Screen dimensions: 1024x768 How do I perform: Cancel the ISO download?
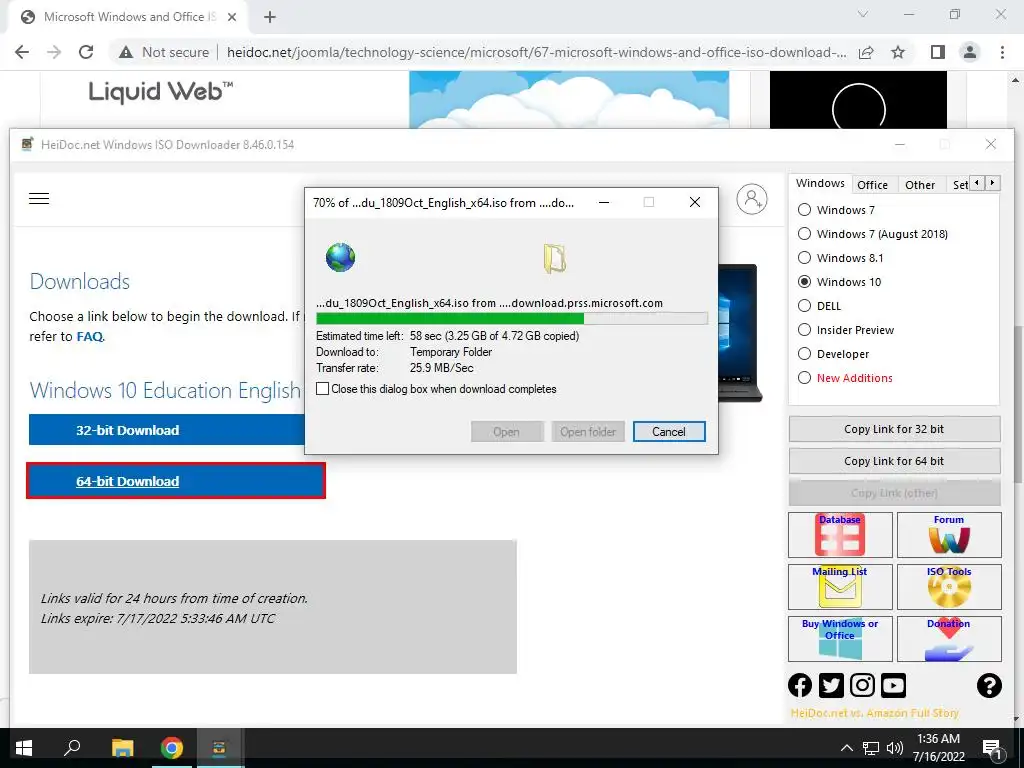(x=669, y=432)
